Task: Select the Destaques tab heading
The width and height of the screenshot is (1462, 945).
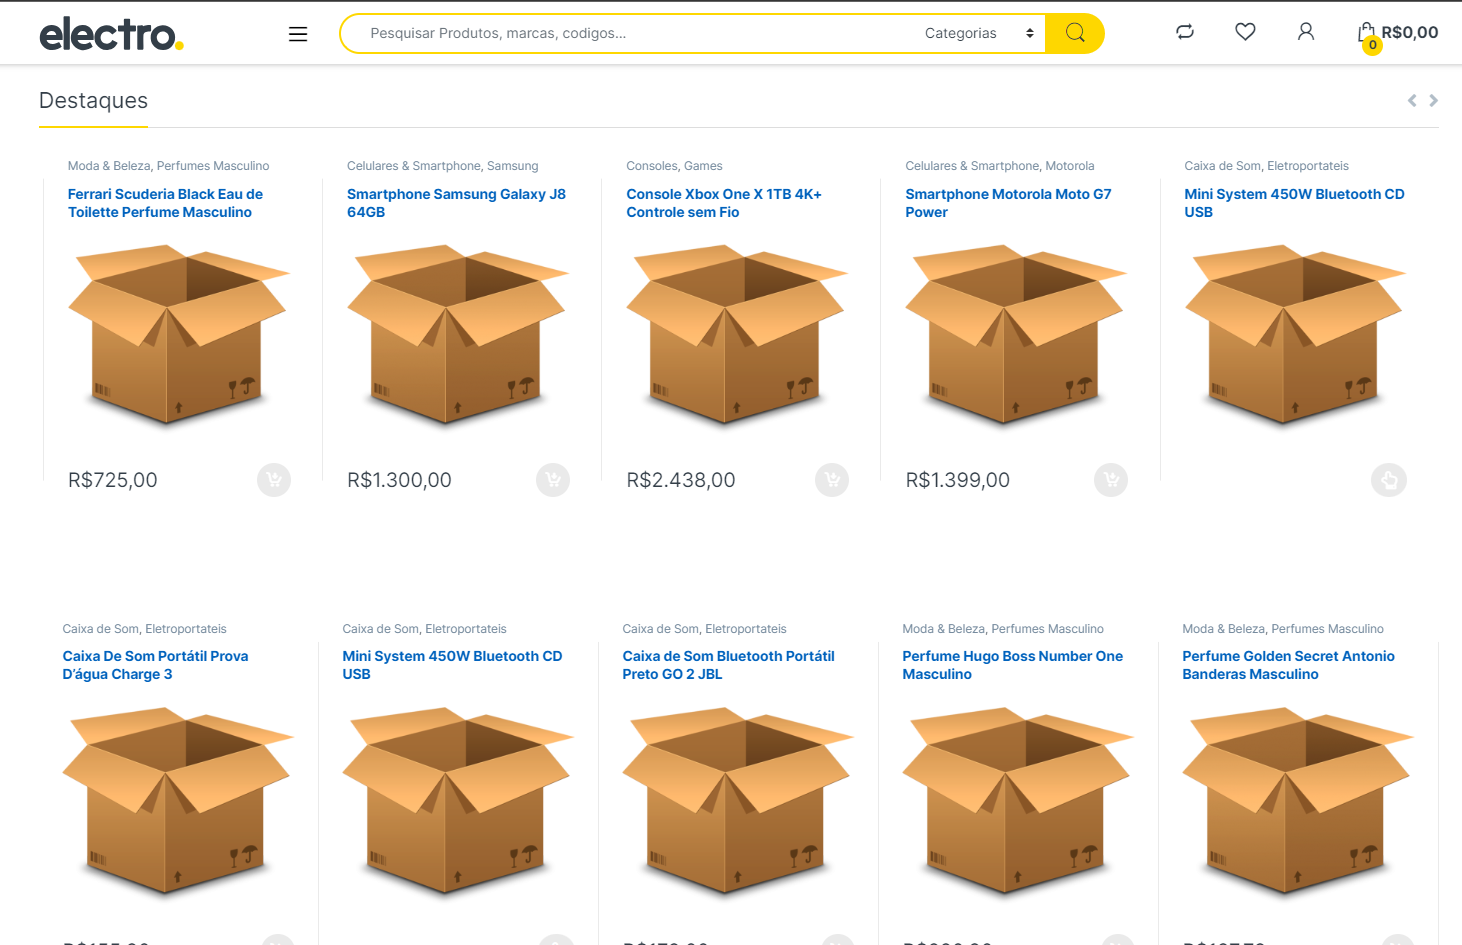Action: tap(93, 101)
